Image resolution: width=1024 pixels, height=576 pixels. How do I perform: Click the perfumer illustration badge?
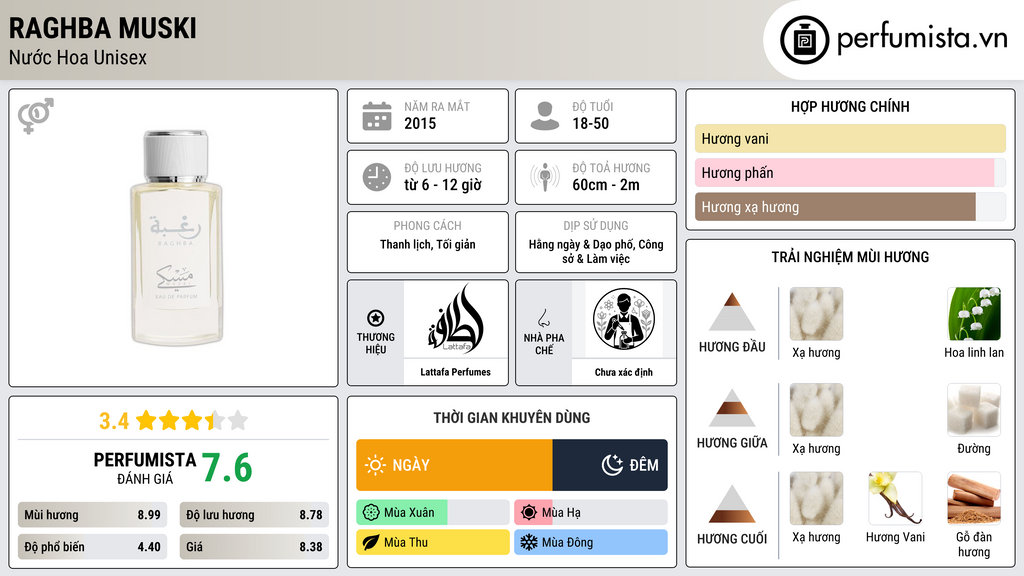point(624,319)
